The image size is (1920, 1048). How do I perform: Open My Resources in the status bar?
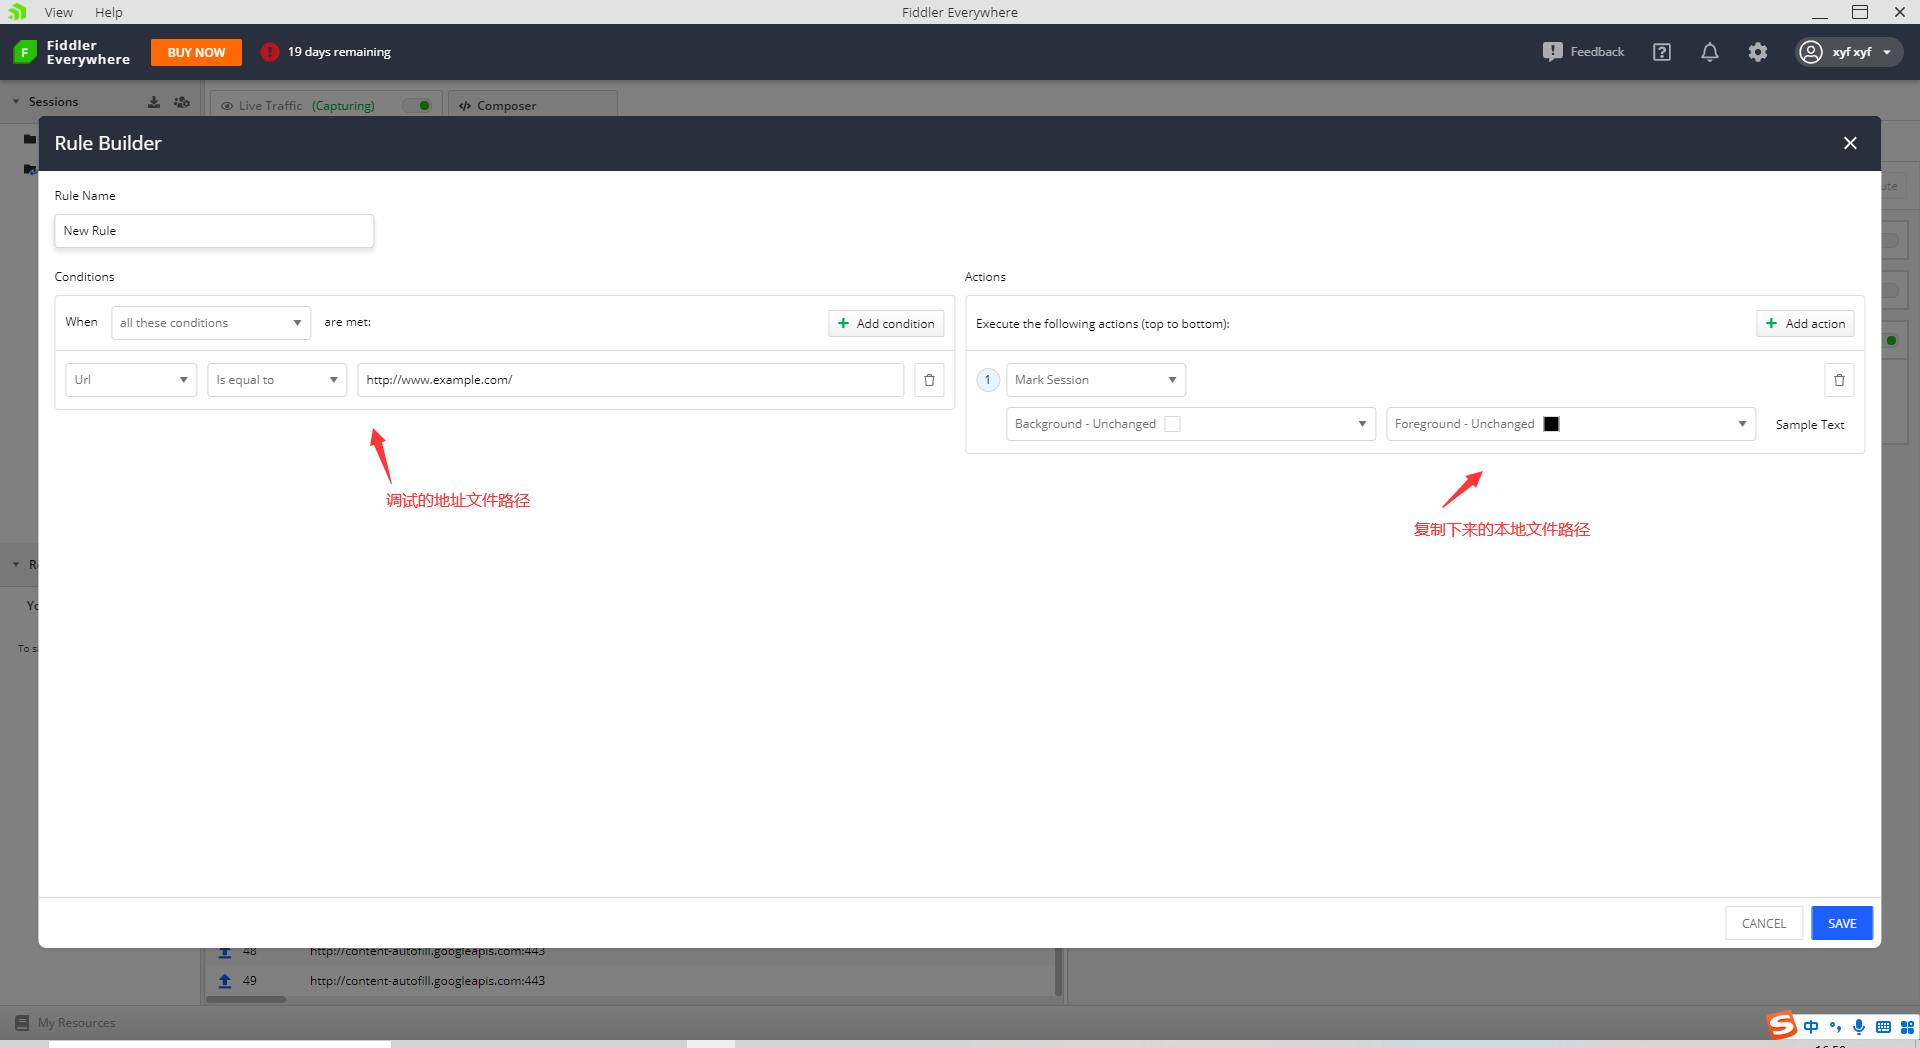tap(76, 1023)
